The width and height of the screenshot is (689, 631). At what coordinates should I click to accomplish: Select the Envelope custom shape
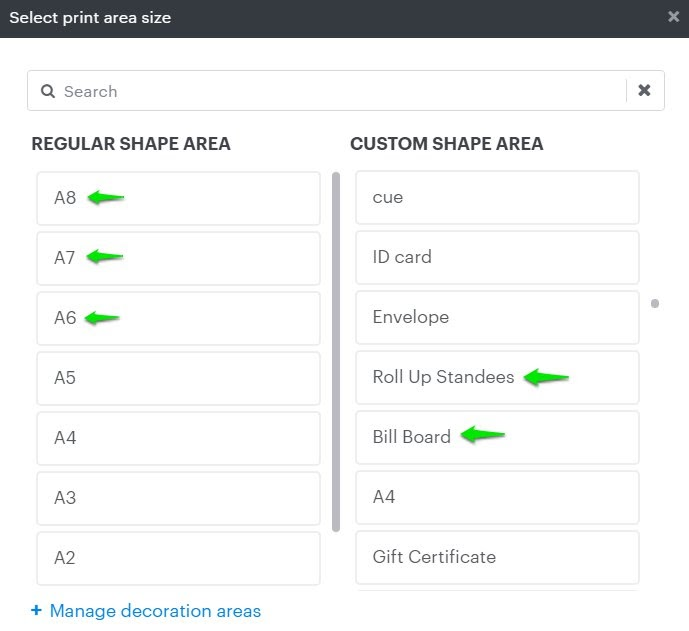point(497,317)
